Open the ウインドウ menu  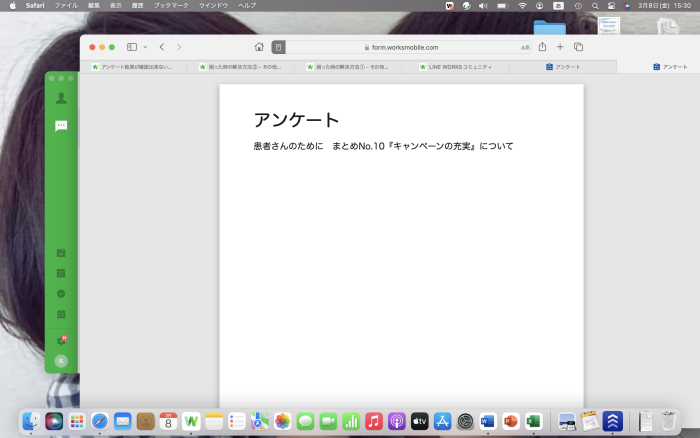(x=213, y=5)
